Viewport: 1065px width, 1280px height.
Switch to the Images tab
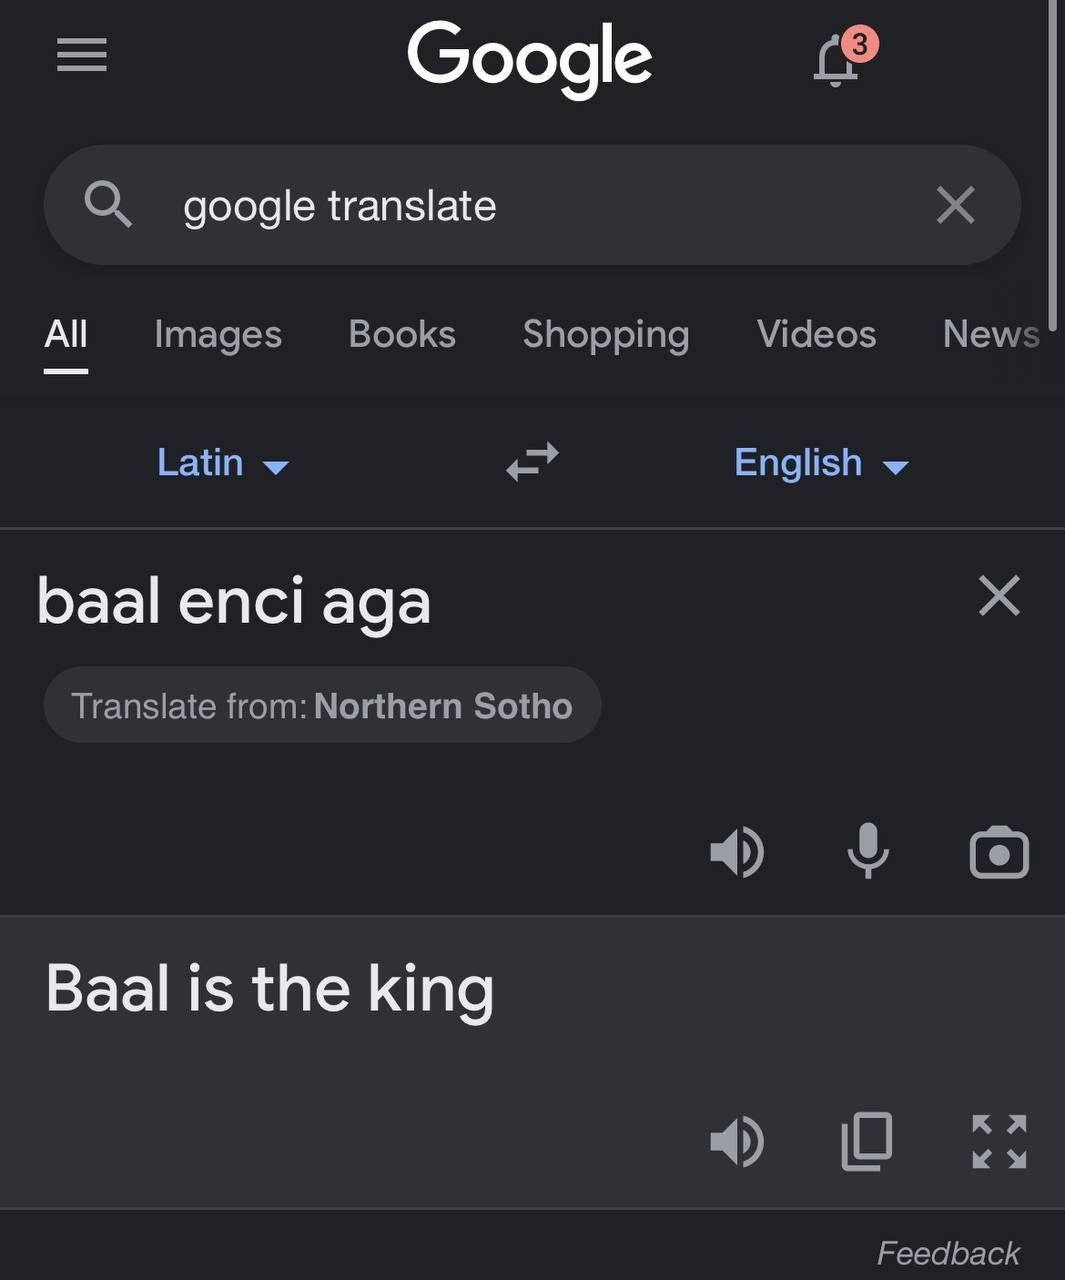218,334
